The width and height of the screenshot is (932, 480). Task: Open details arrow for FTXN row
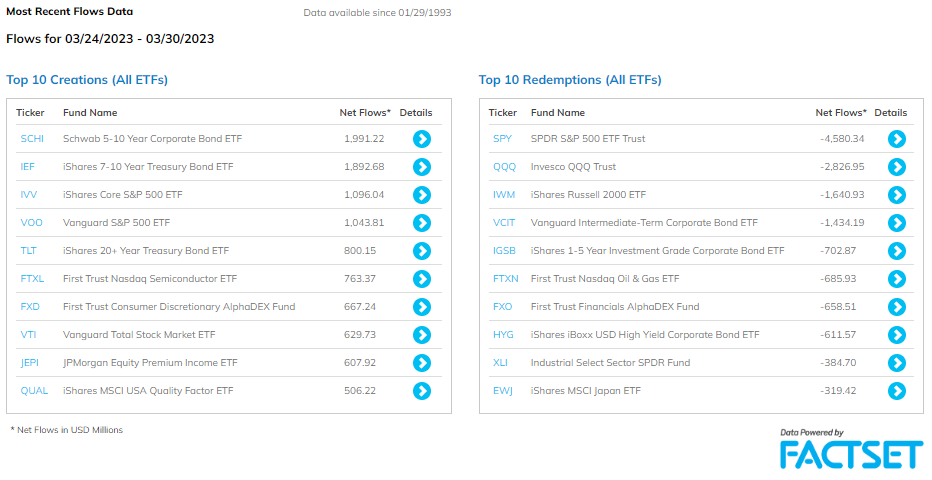(x=897, y=279)
